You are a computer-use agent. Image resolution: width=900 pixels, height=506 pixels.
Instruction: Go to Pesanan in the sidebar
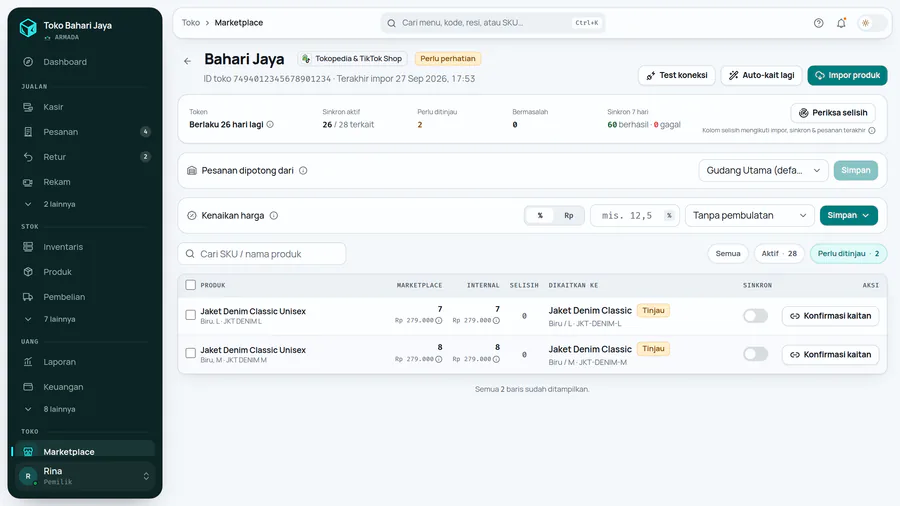coord(85,132)
